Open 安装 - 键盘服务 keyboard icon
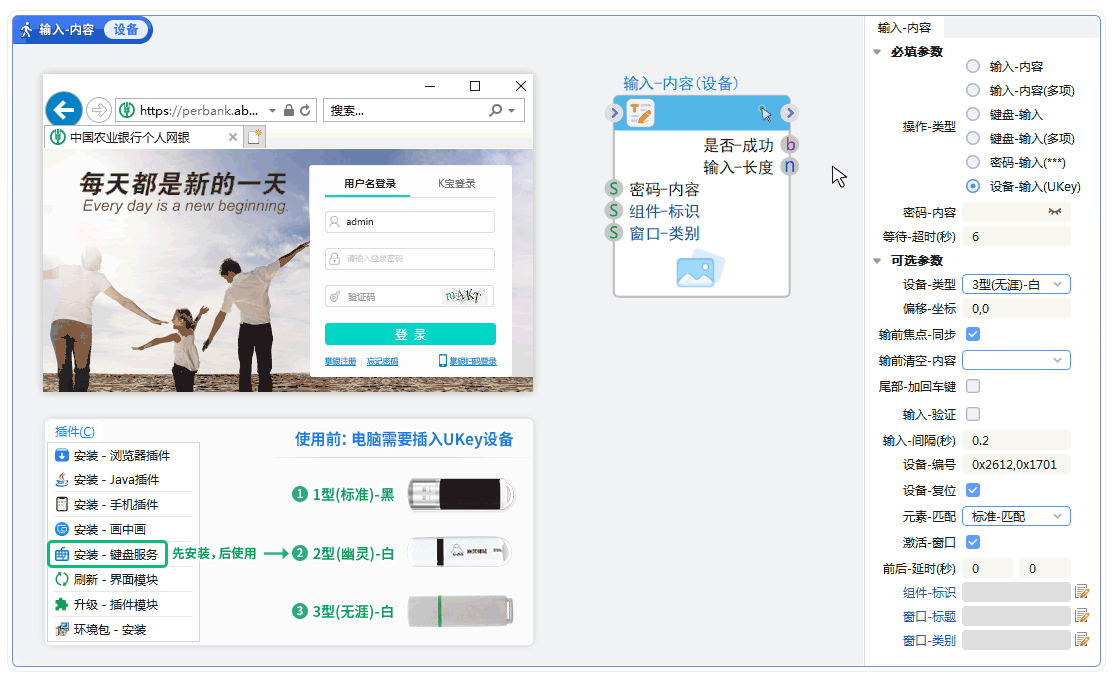Viewport: 1116px width, 682px height. click(61, 553)
